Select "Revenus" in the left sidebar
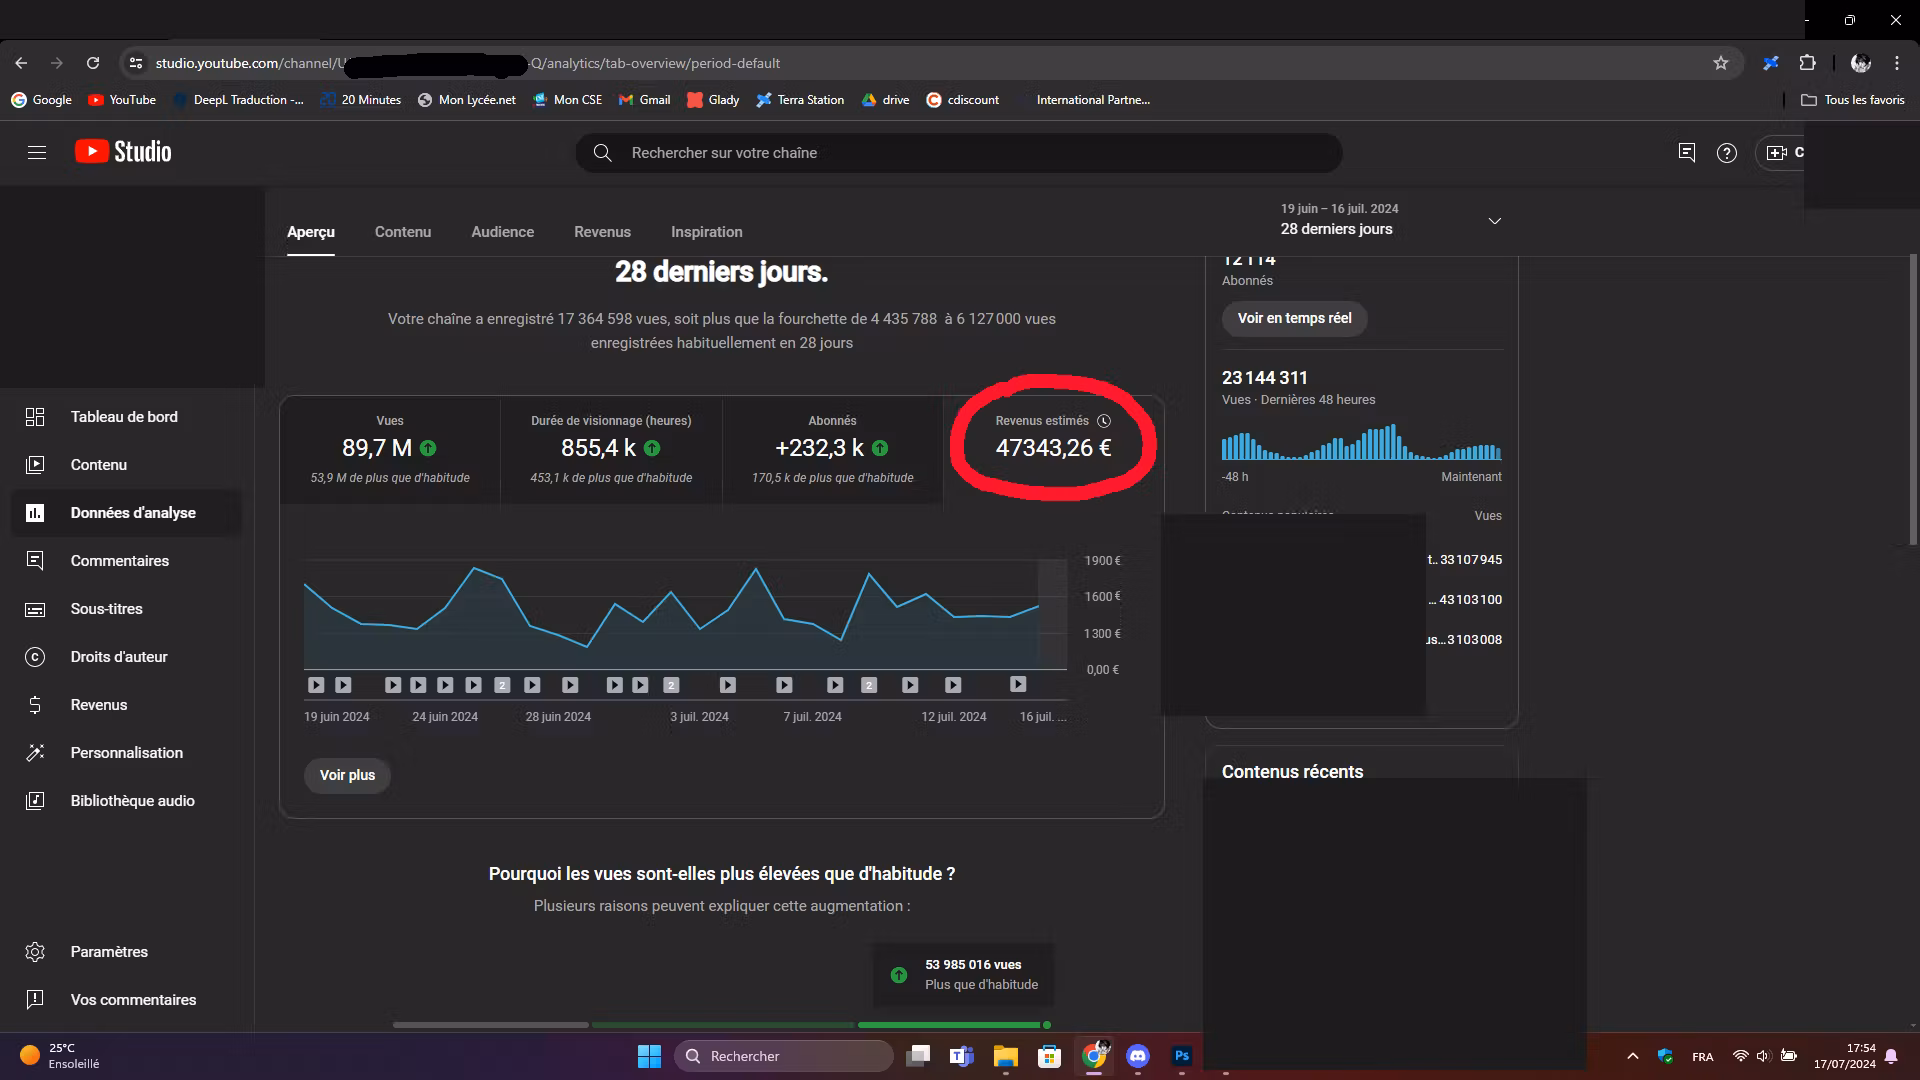The image size is (1920, 1080). (98, 704)
